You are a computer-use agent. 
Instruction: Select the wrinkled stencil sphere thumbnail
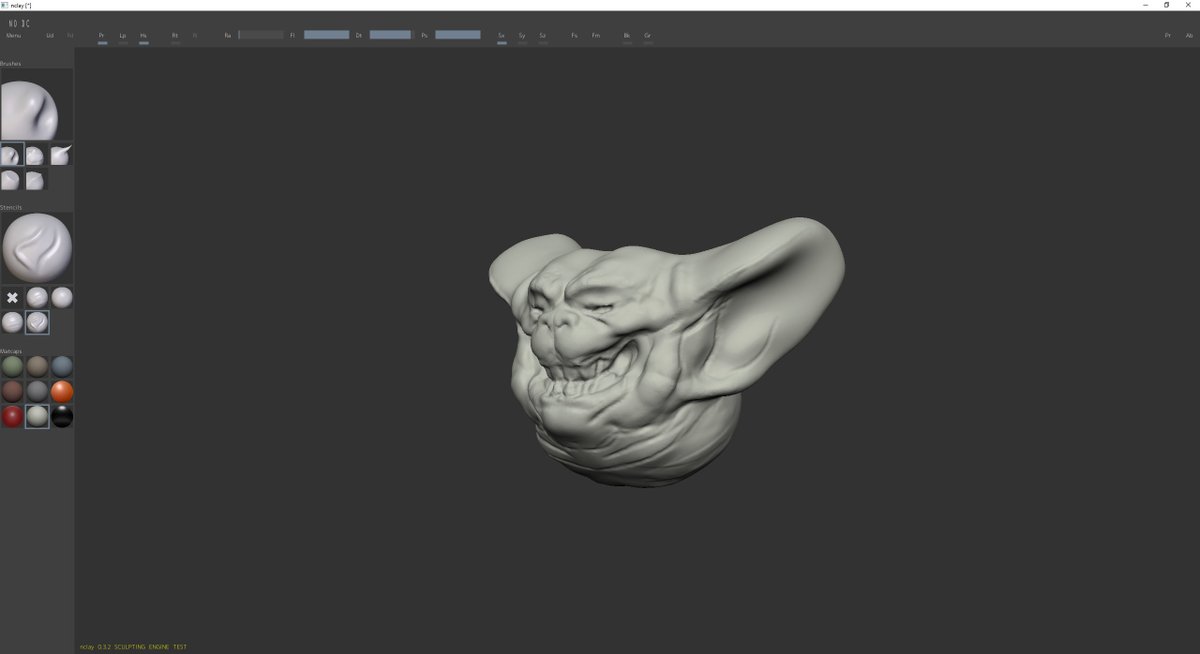[x=37, y=297]
